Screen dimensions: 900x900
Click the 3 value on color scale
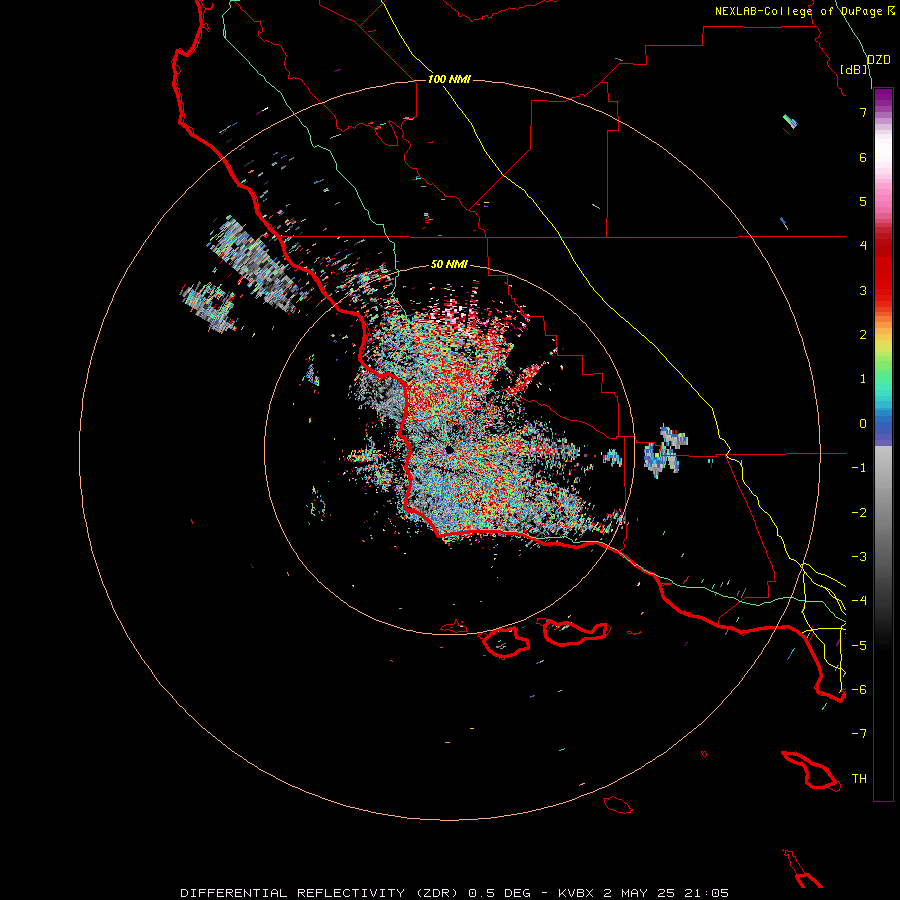click(x=863, y=290)
